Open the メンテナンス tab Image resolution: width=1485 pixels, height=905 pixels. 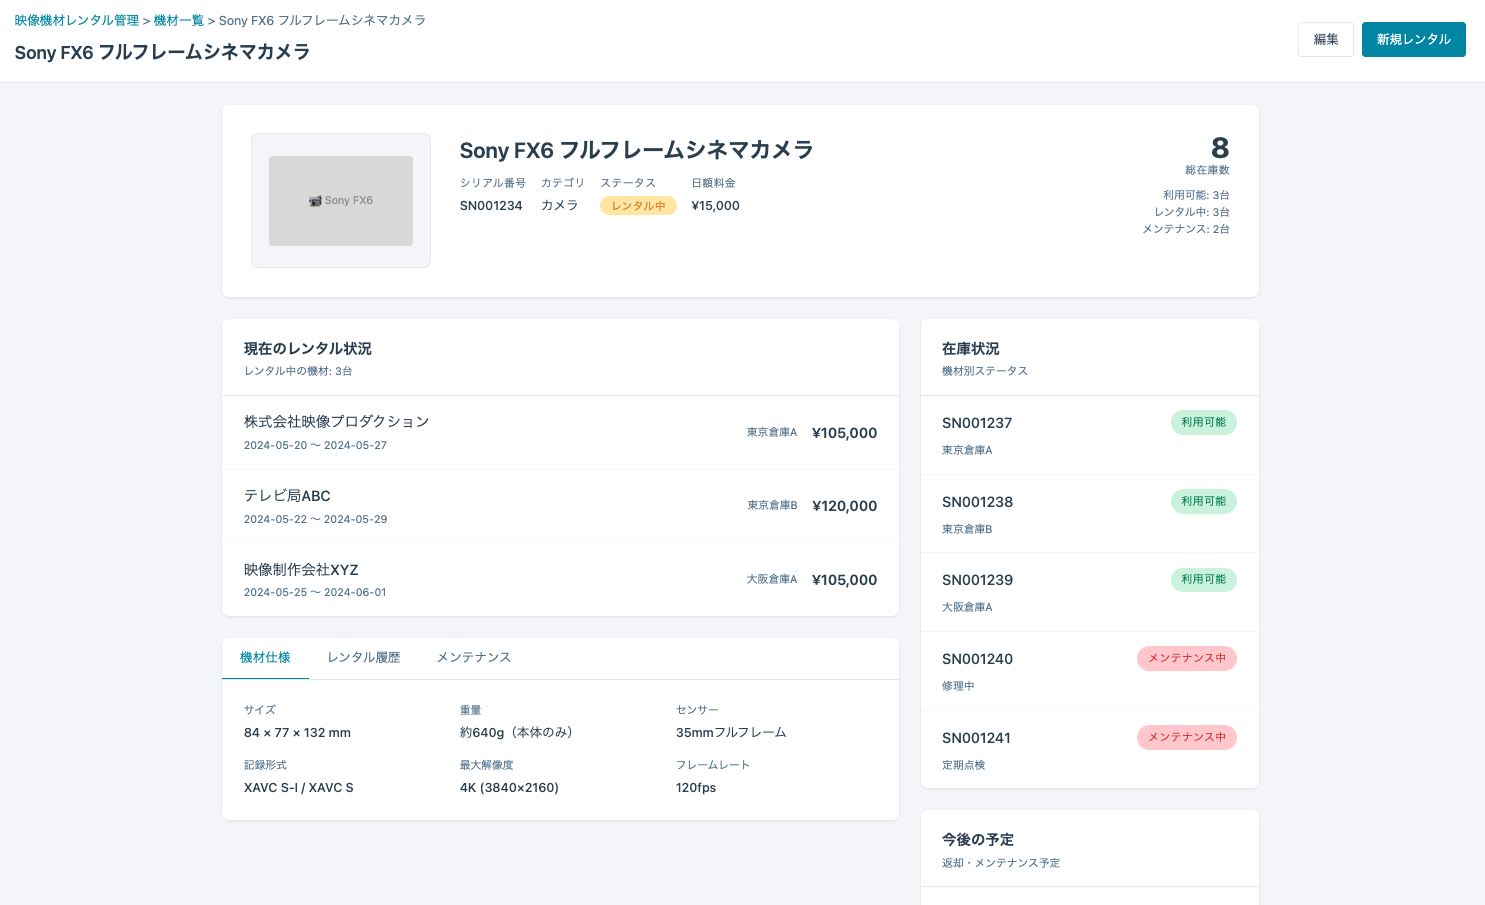[474, 658]
